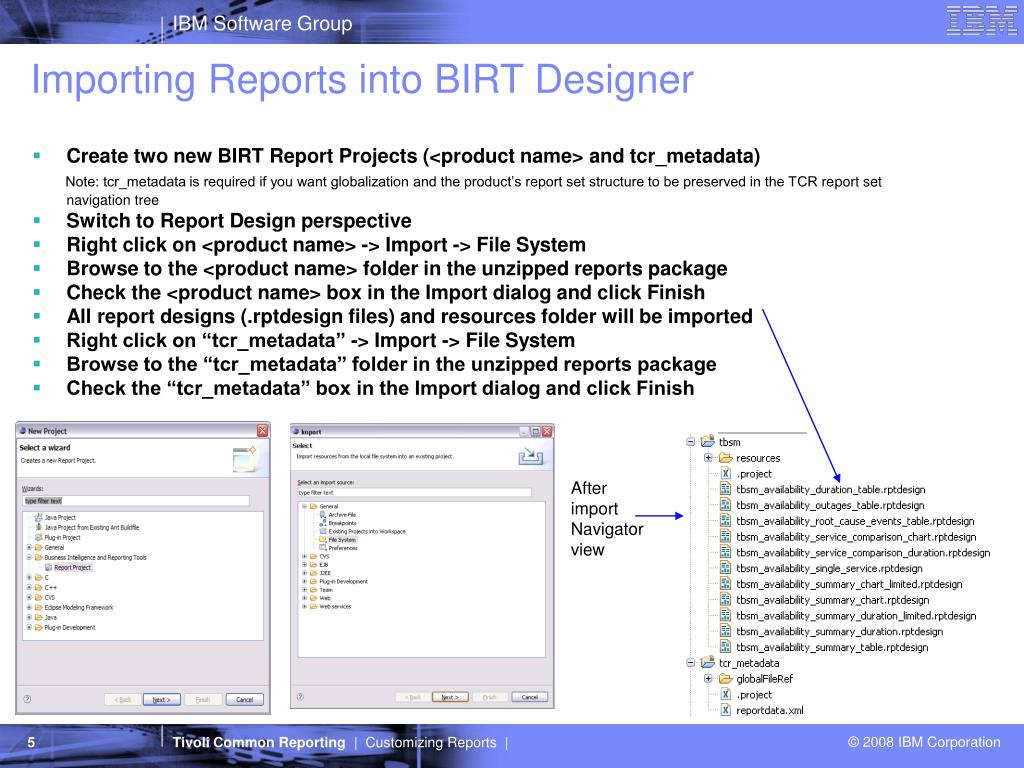
Task: Click Cancel button in New Project dialog
Action: pyautogui.click(x=244, y=699)
